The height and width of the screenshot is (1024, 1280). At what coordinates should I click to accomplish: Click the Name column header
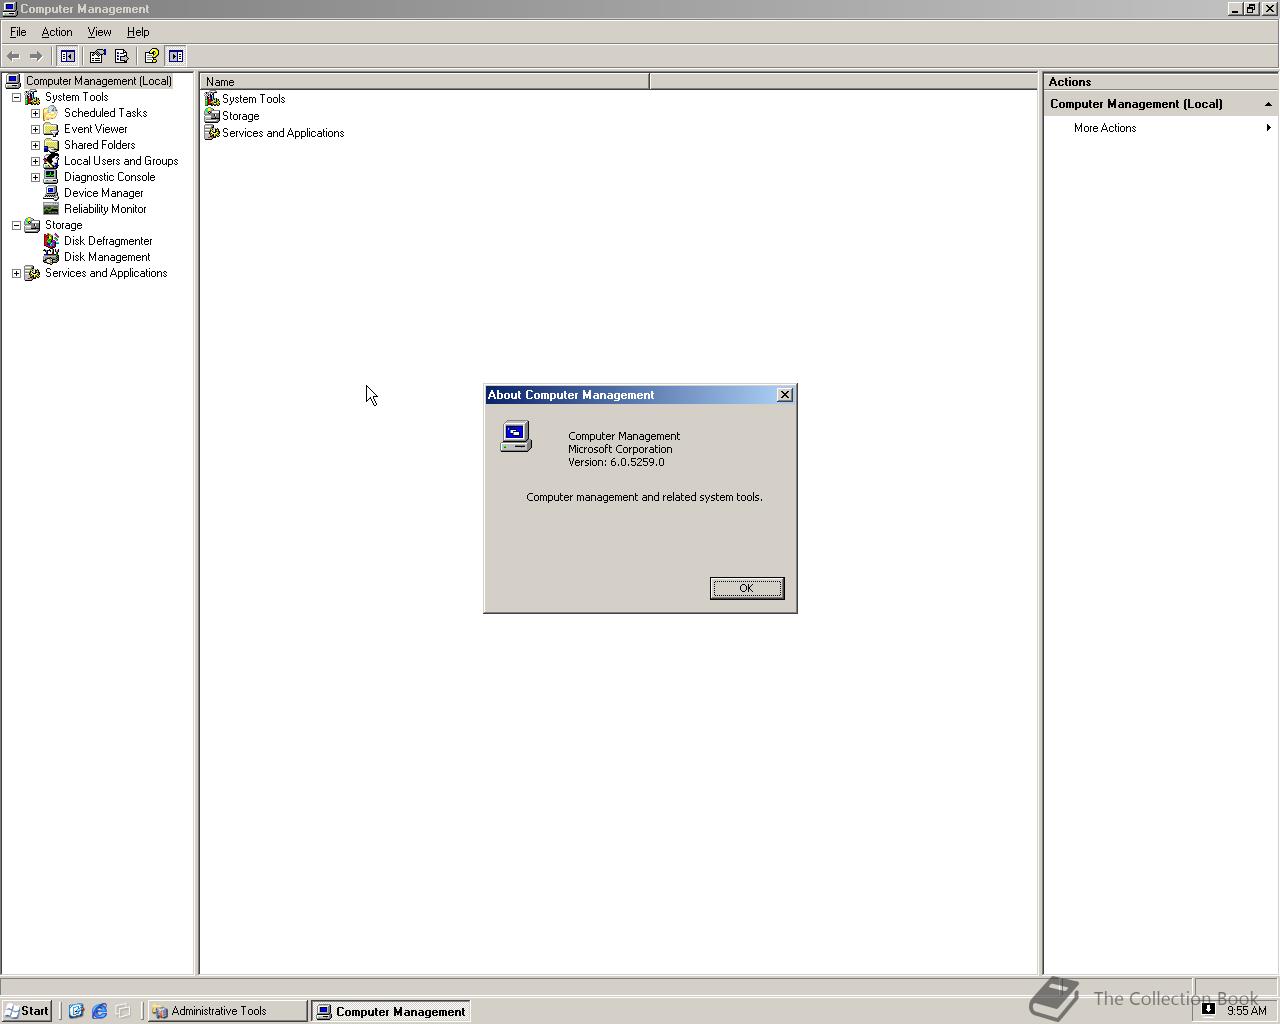424,82
